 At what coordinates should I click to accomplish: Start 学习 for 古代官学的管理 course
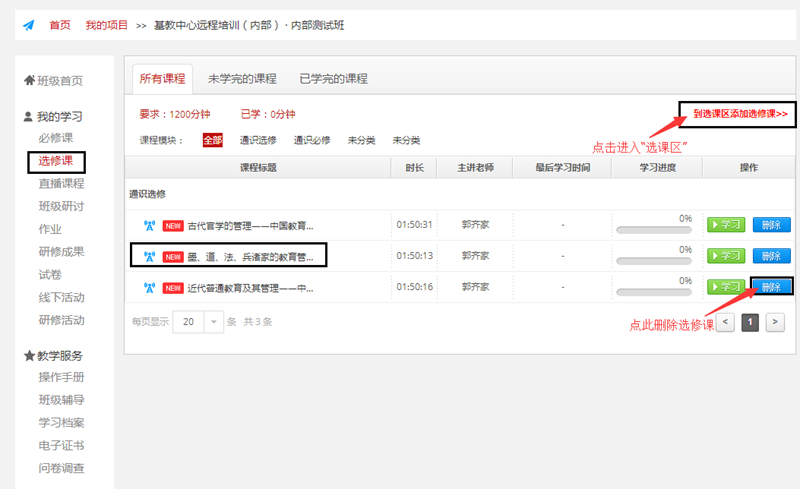click(726, 225)
